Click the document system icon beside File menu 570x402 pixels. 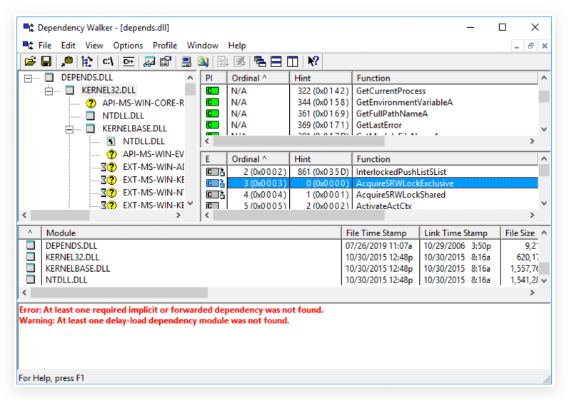coord(28,45)
